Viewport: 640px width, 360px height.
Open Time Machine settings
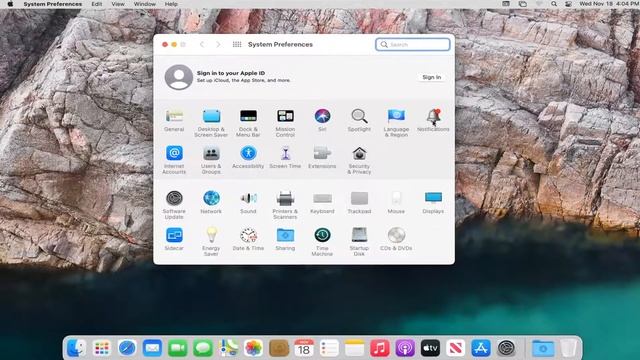tap(322, 242)
